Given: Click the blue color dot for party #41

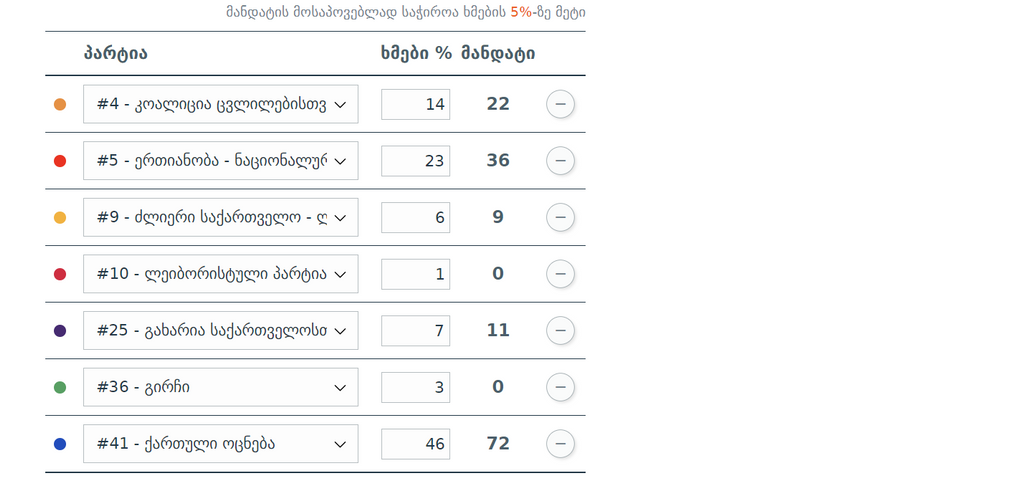Looking at the screenshot, I should pos(60,443).
